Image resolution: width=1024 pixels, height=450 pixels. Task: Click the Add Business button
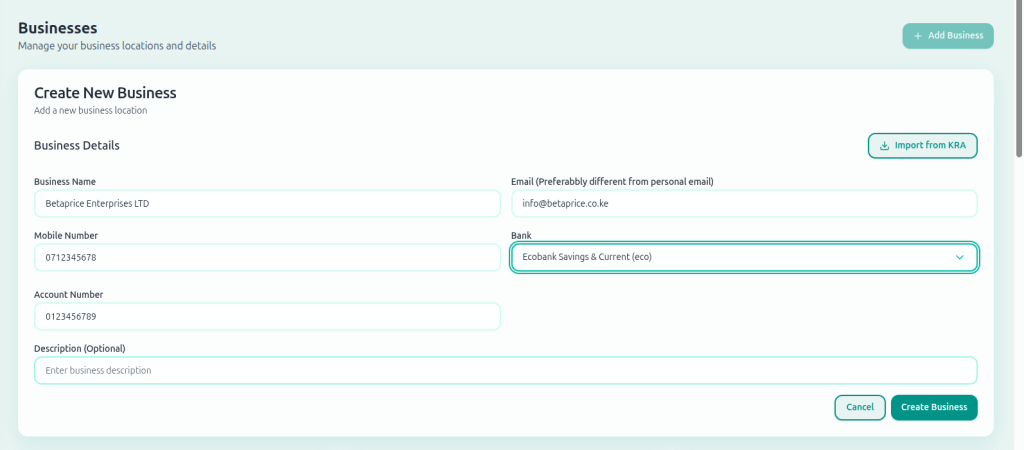pyautogui.click(x=948, y=36)
